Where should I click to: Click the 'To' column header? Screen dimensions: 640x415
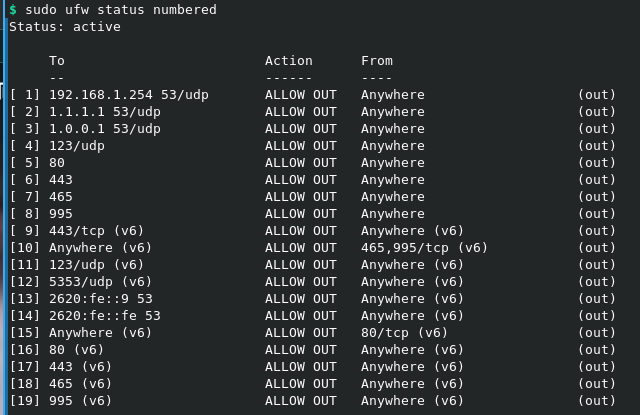[x=56, y=61]
